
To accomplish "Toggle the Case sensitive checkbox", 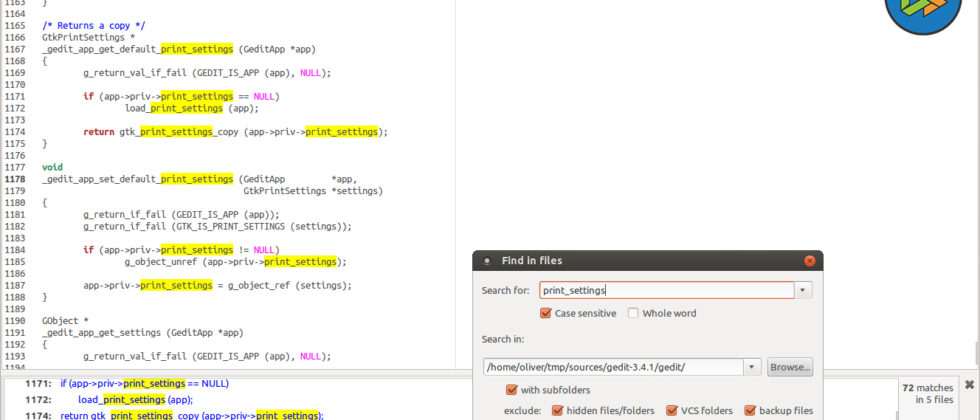I will [x=546, y=313].
